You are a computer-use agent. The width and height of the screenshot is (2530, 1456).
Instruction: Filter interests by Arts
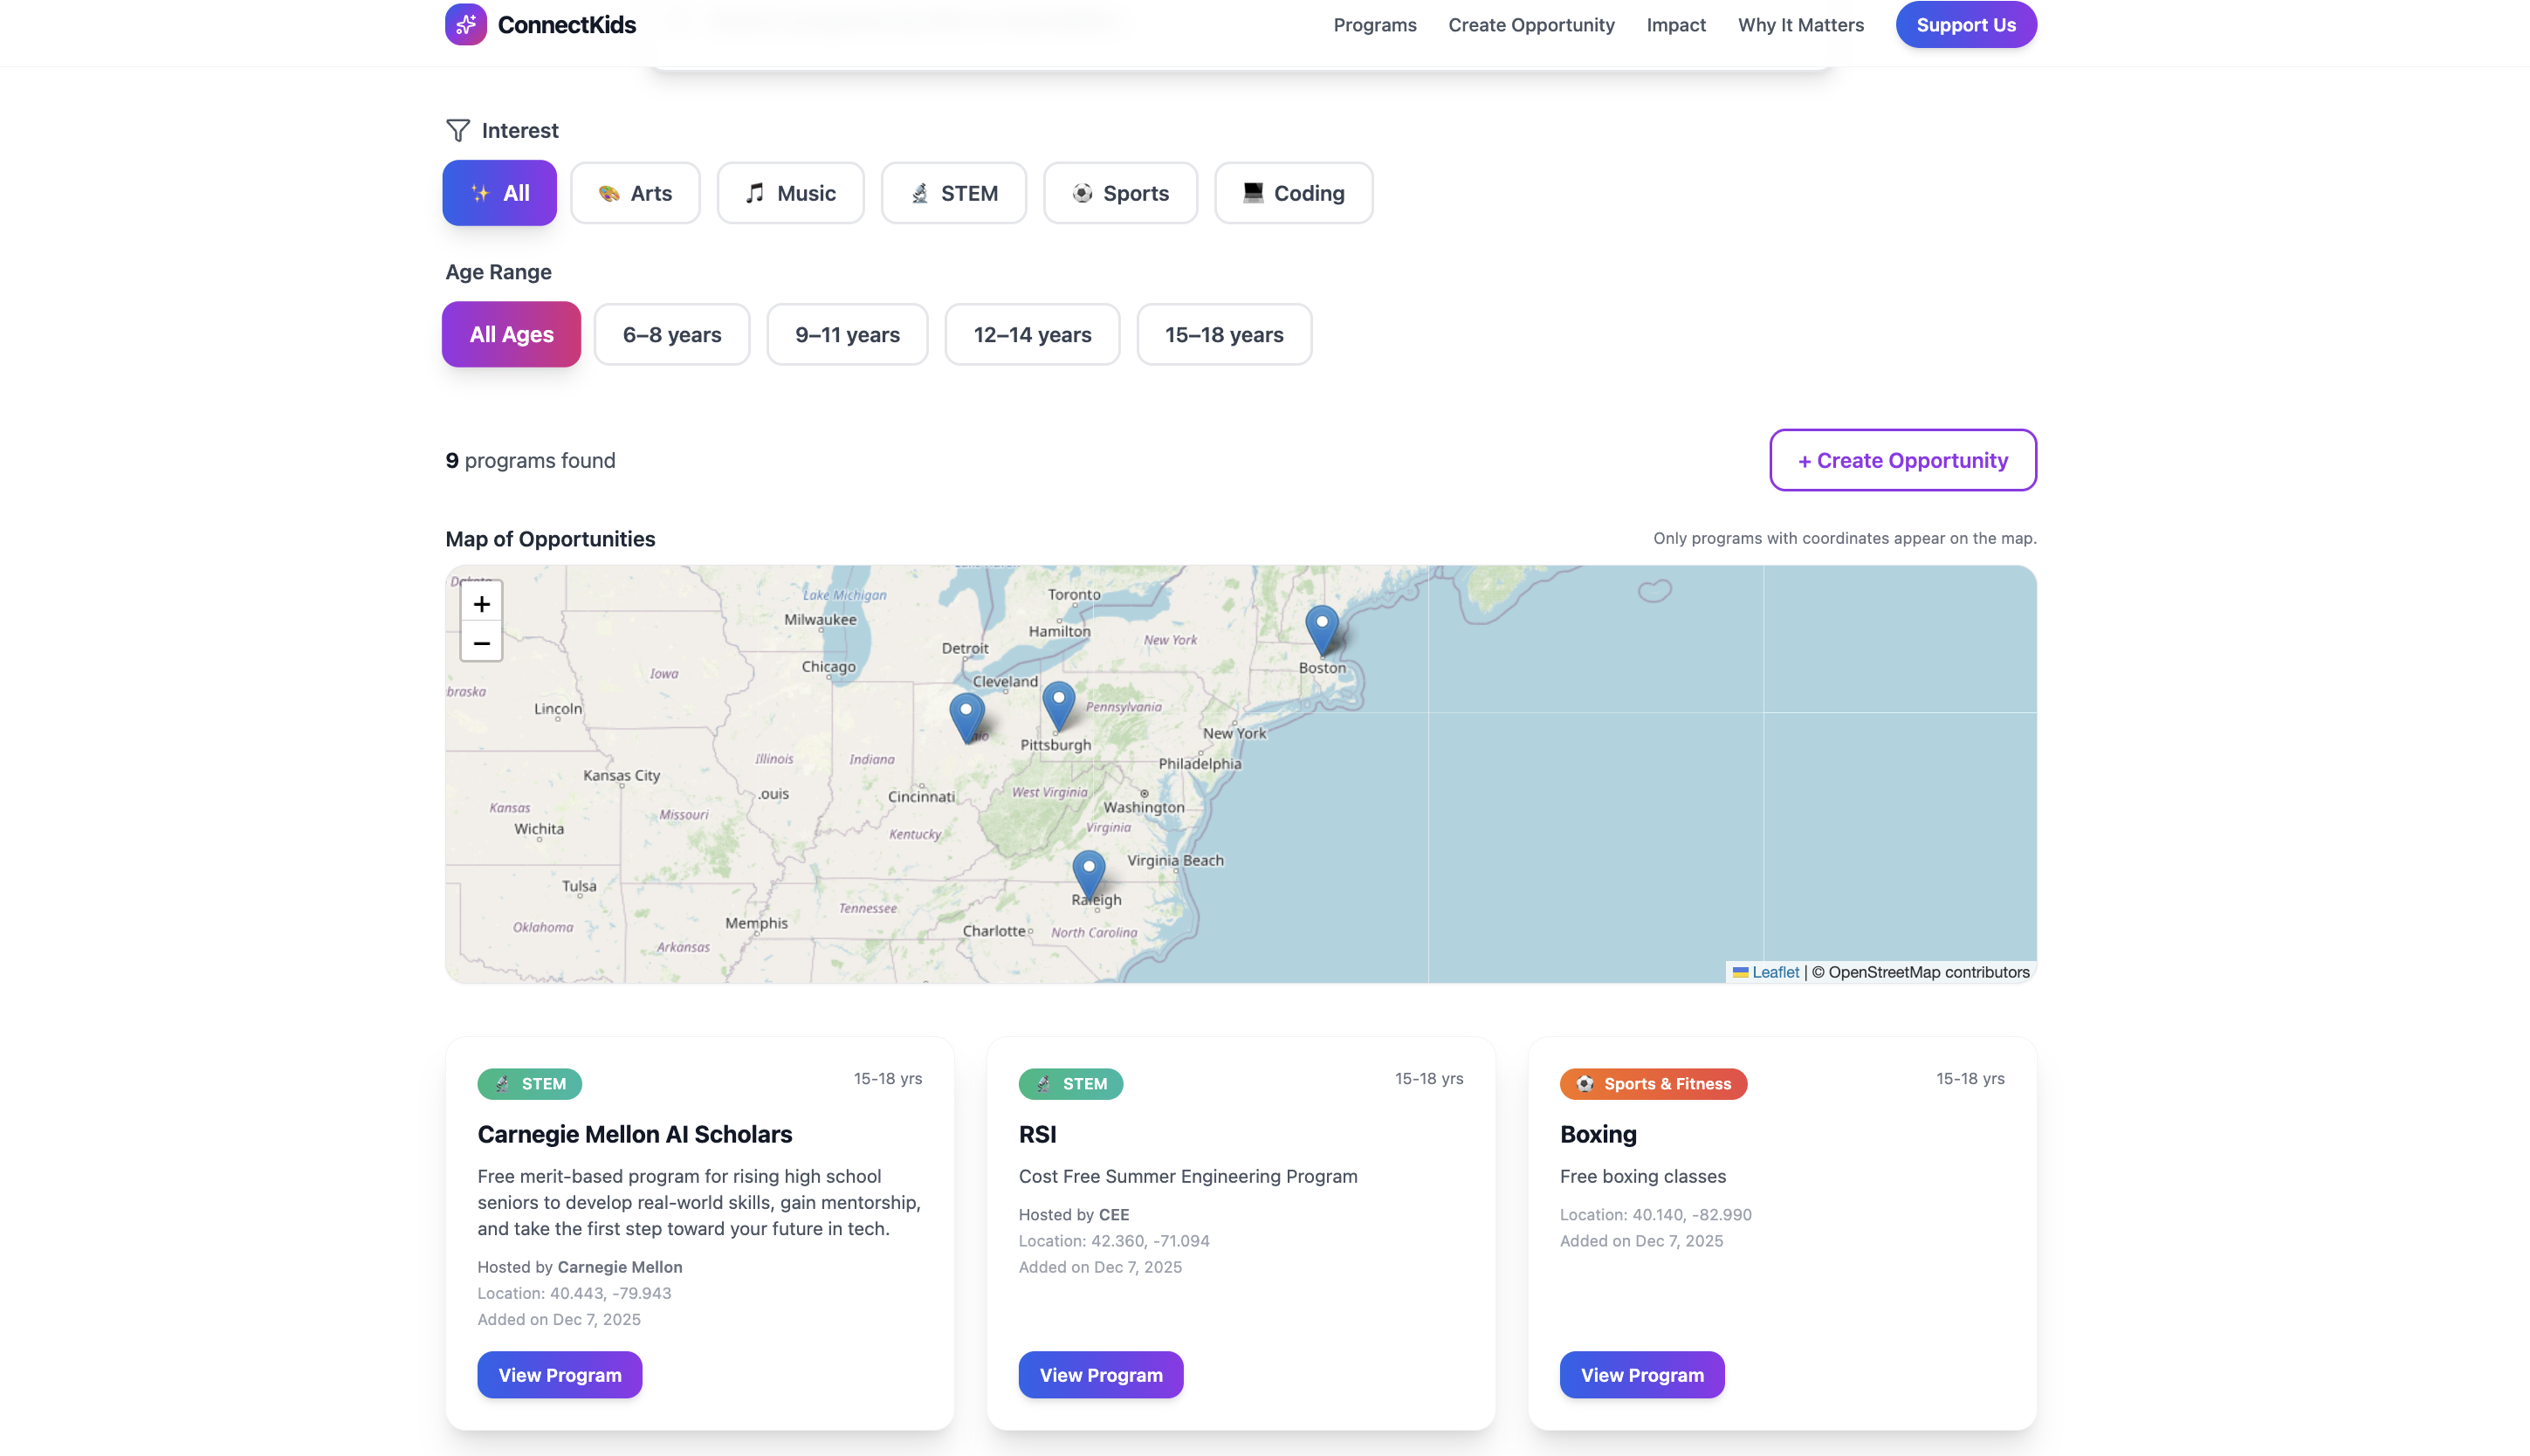[x=635, y=193]
